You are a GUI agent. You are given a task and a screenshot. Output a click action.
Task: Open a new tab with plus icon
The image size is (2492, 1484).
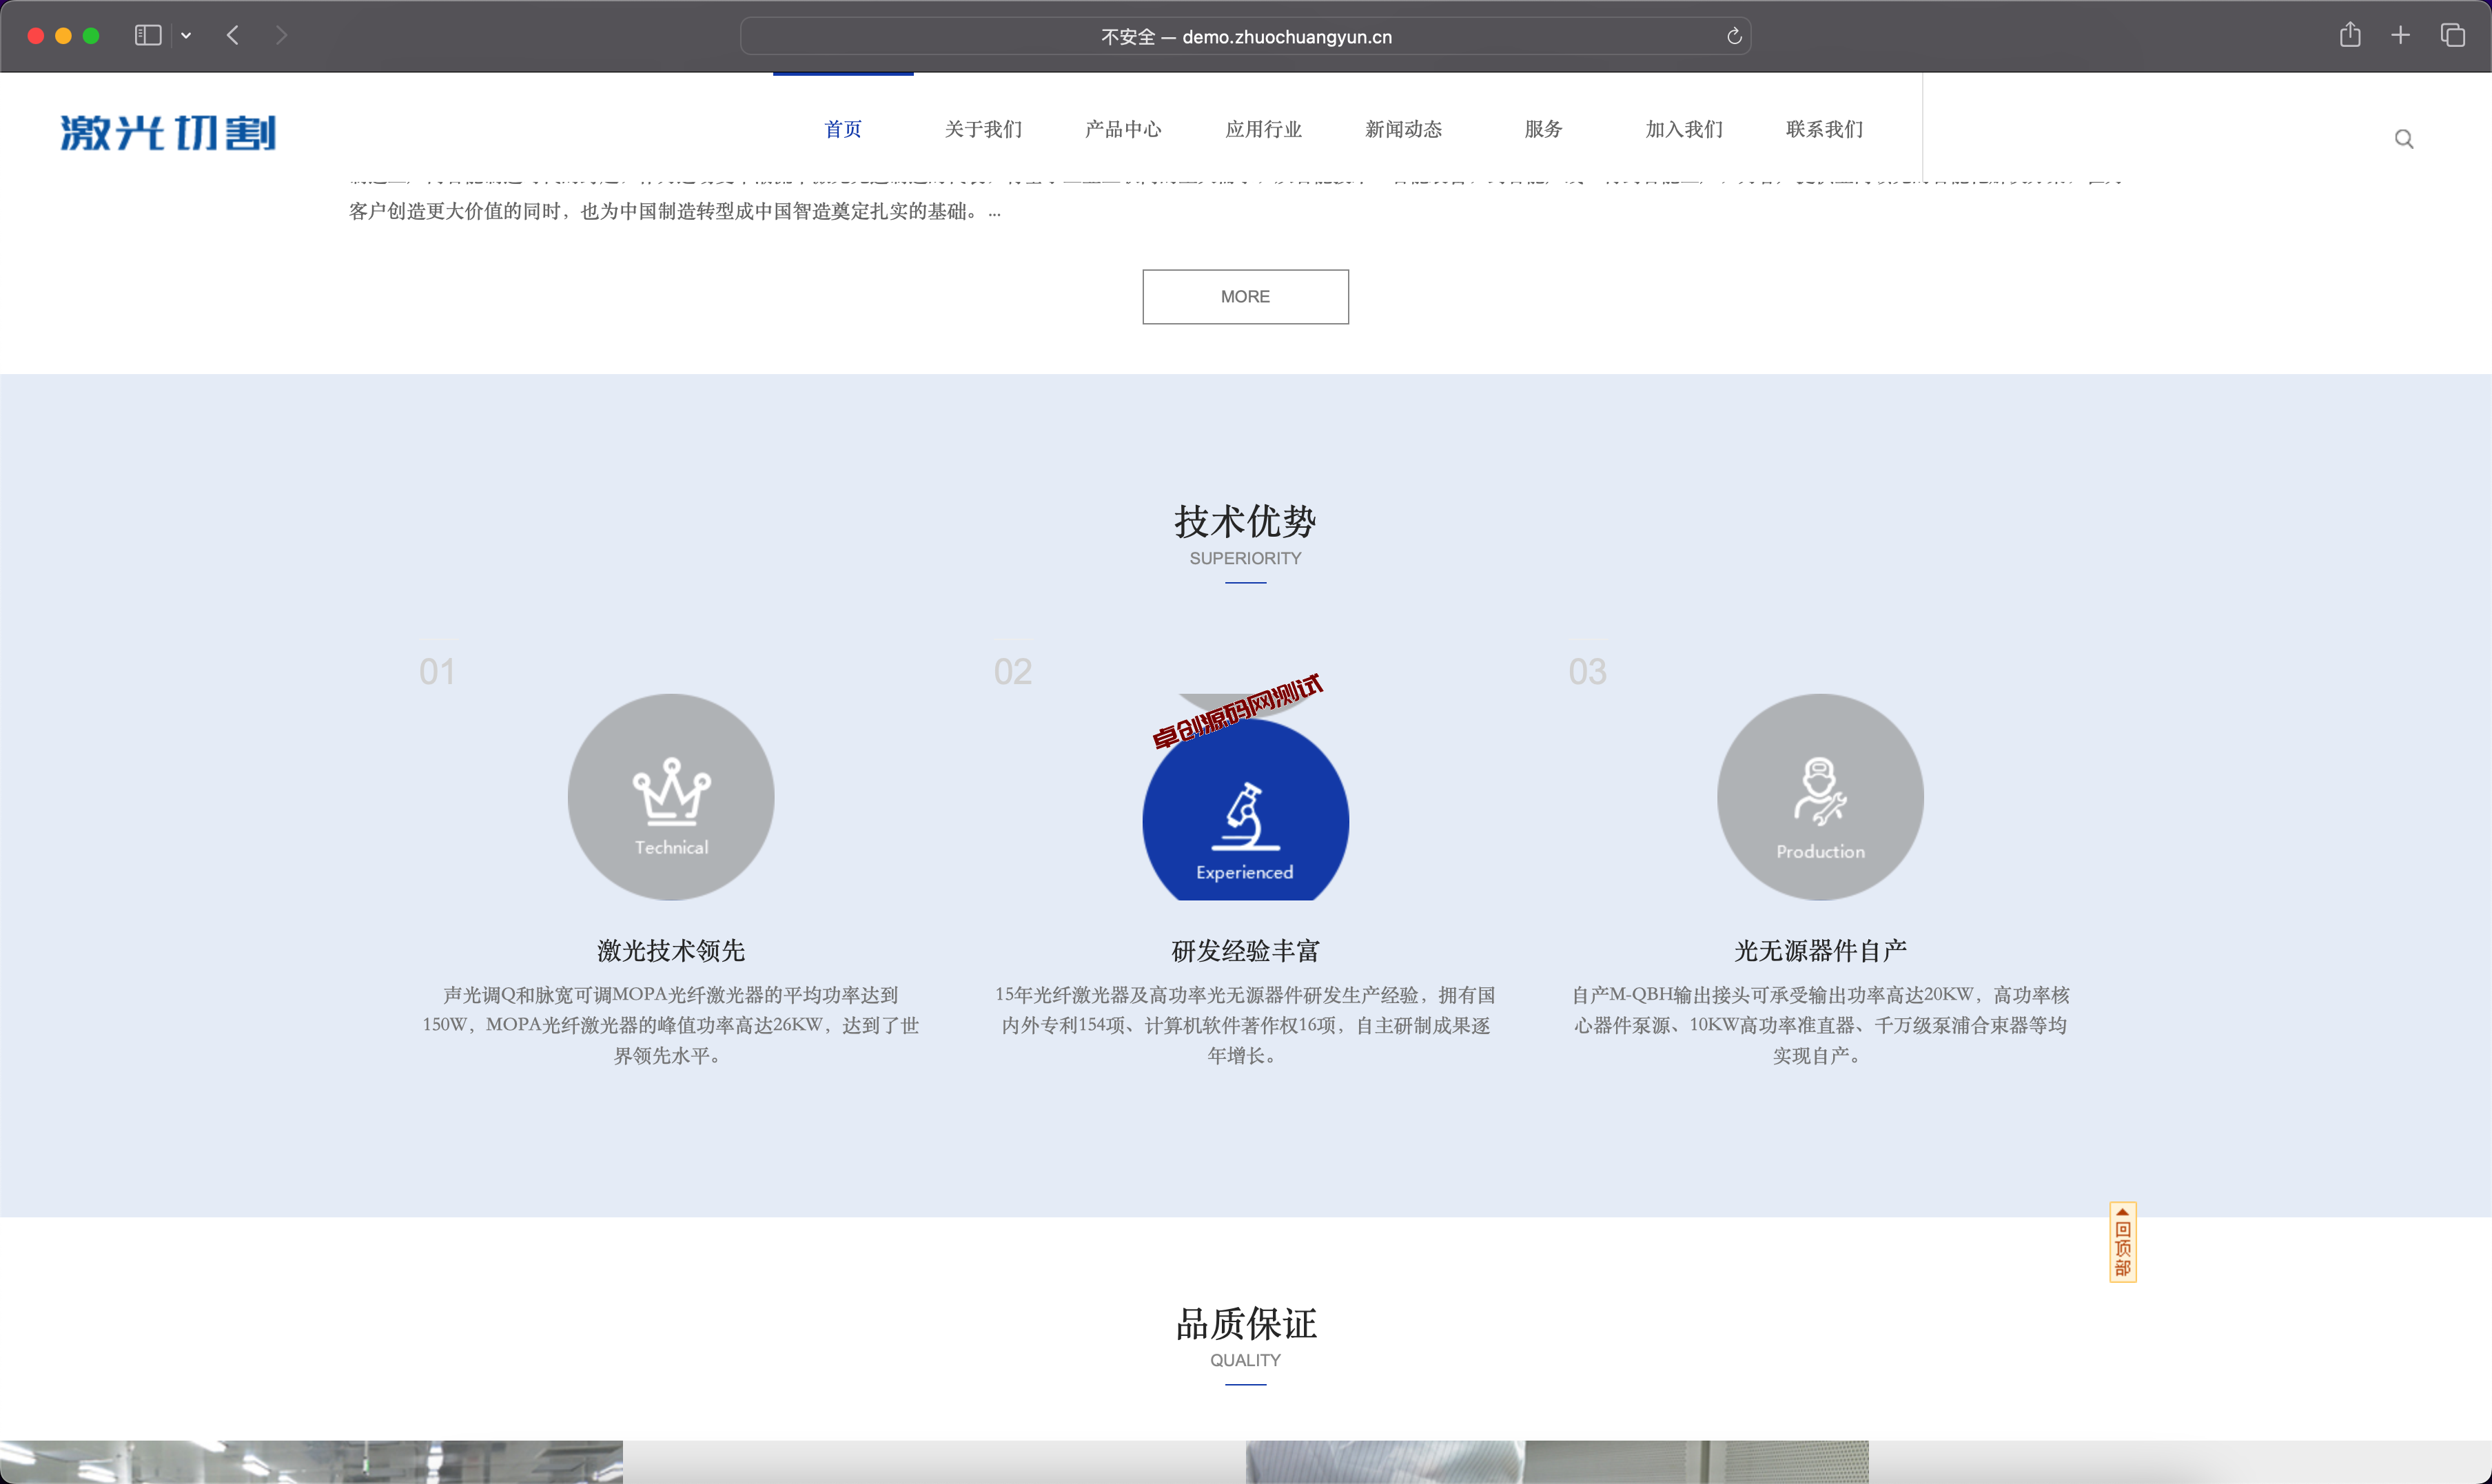point(2400,35)
